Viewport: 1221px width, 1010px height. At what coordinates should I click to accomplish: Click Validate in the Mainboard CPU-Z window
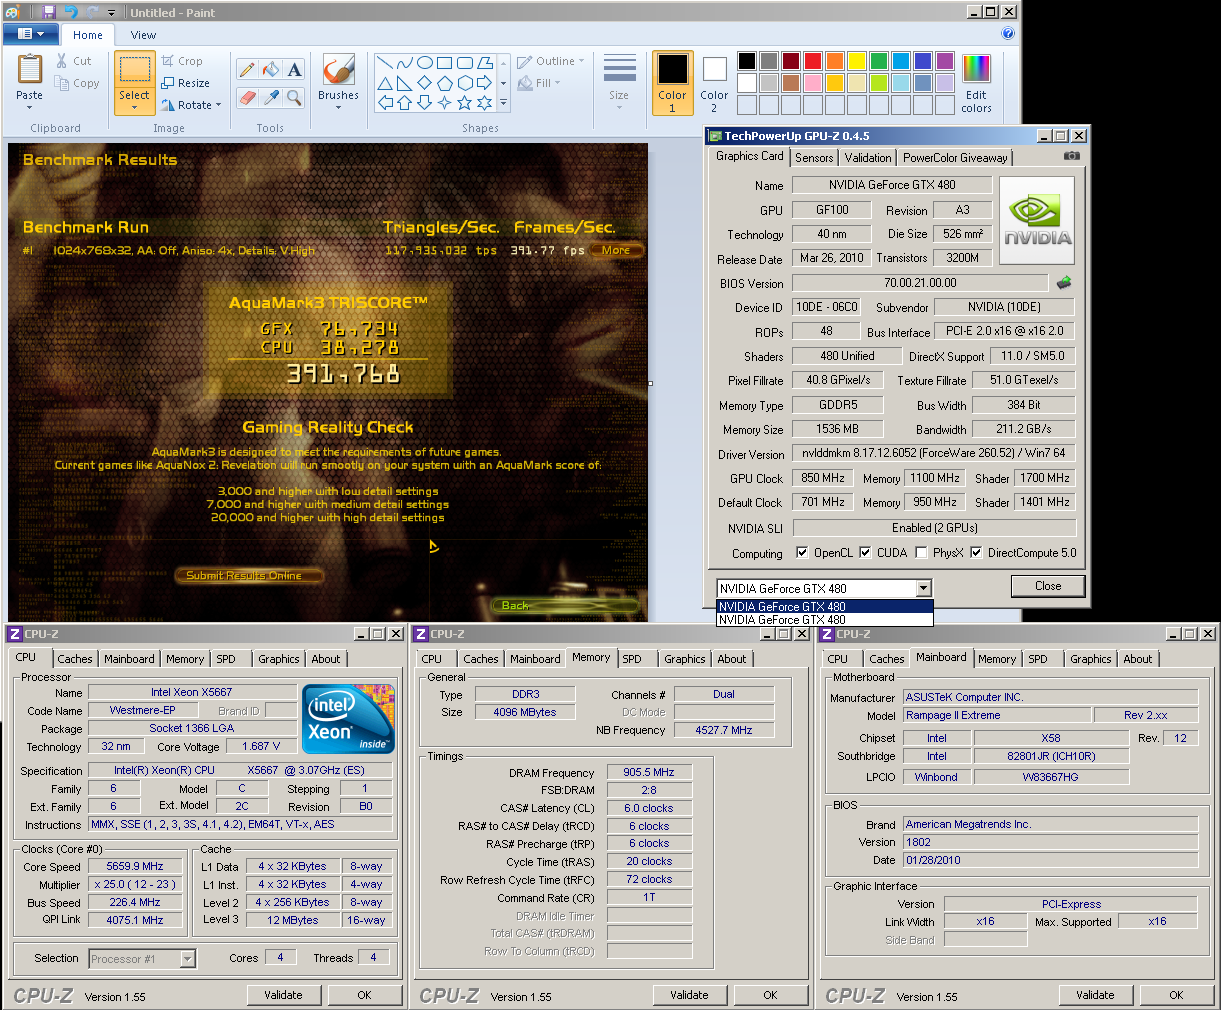[1095, 995]
